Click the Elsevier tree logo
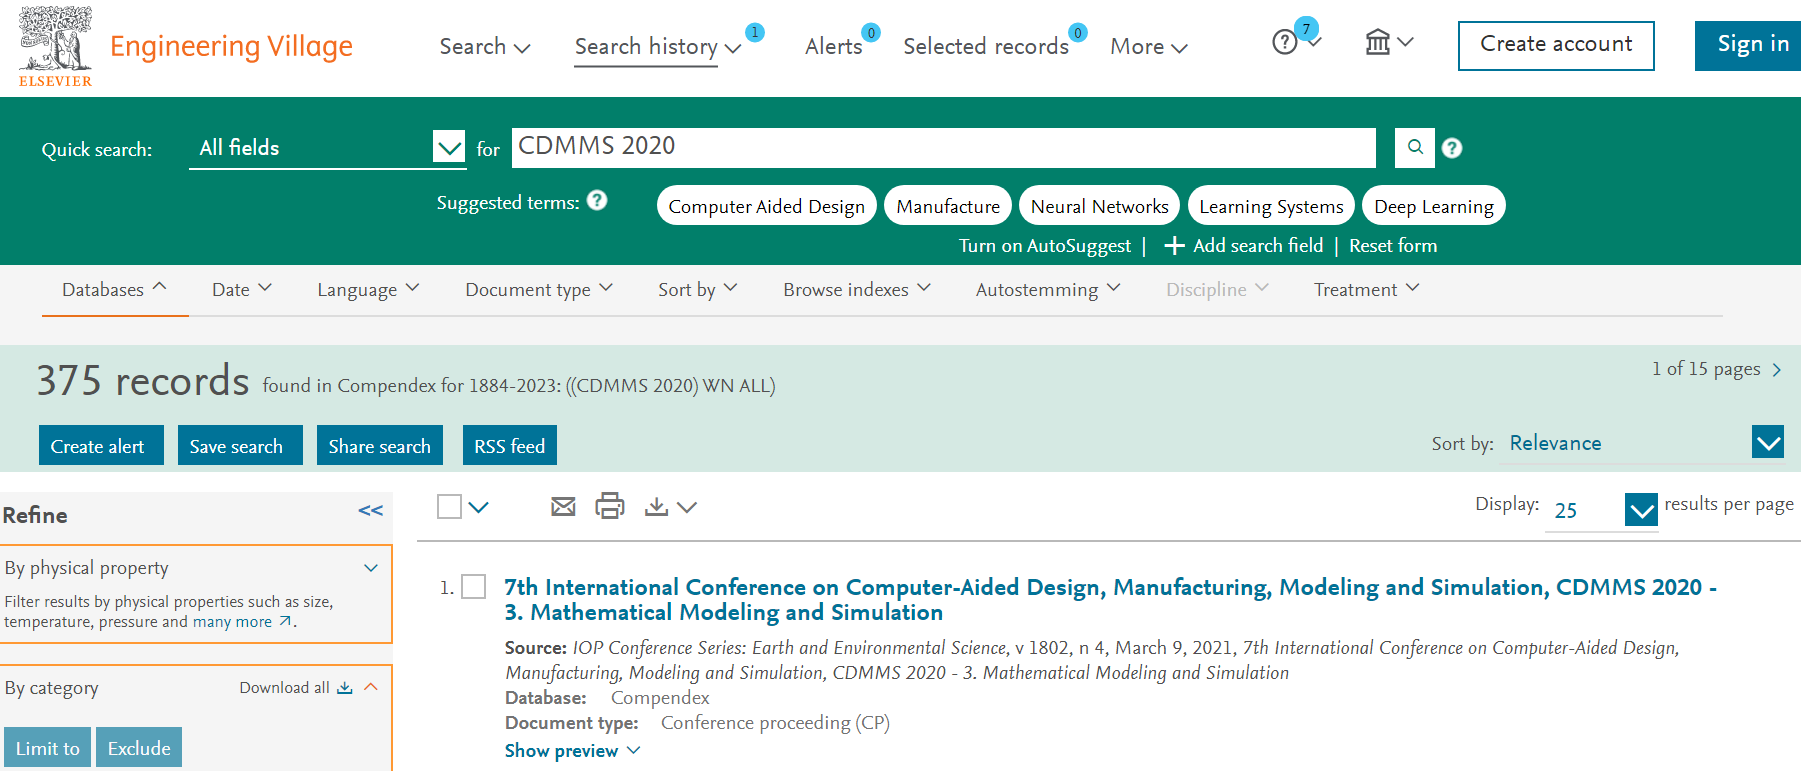This screenshot has width=1801, height=771. [x=55, y=46]
